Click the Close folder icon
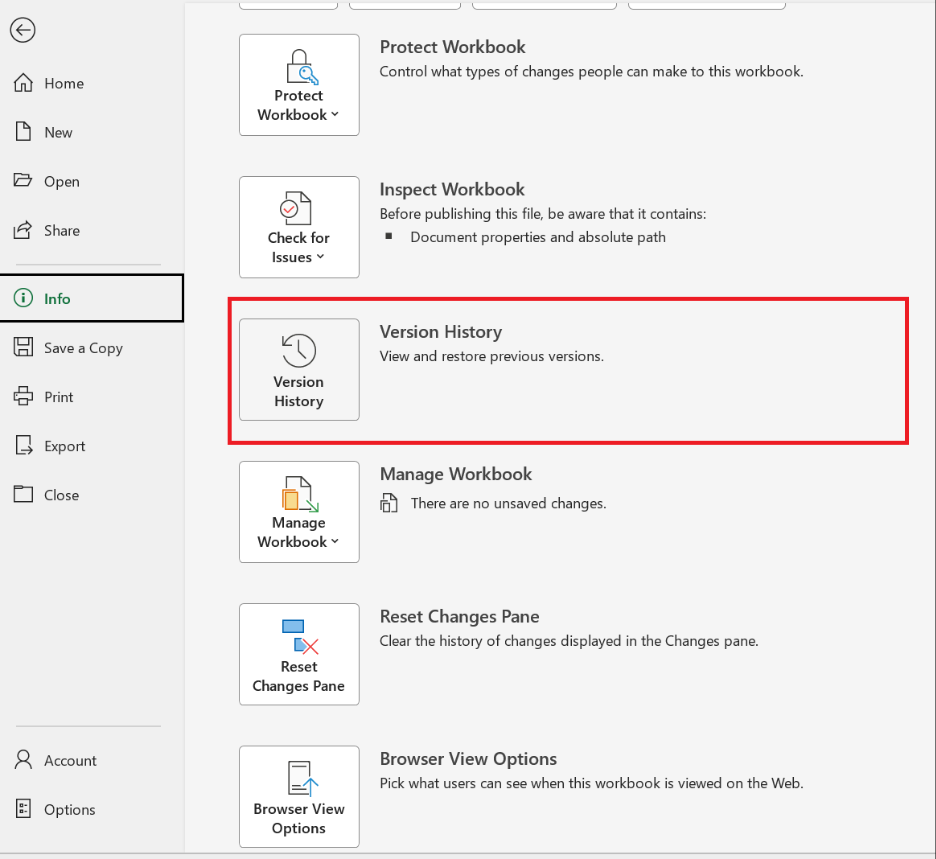Screen dimensions: 936x859 (x=23, y=494)
